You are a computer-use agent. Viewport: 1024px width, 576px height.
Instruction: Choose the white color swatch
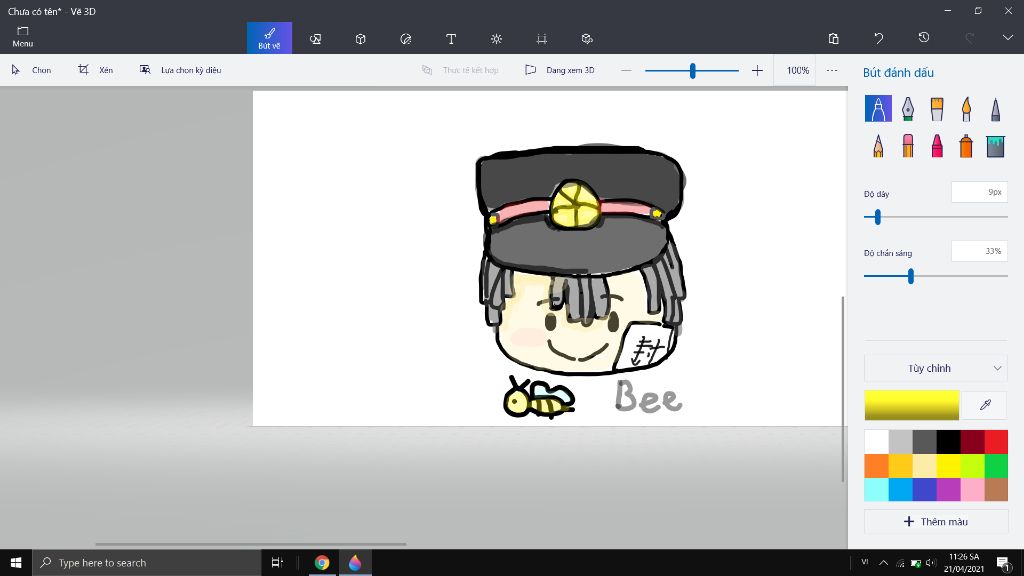pos(876,441)
